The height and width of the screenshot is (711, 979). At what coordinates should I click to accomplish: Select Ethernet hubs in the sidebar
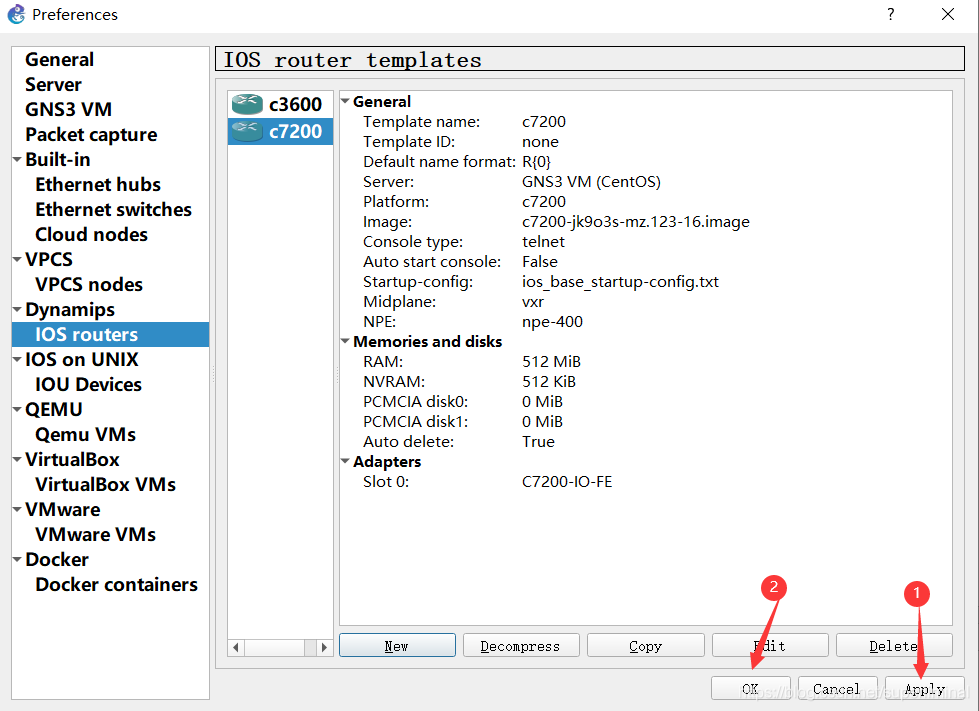point(98,184)
